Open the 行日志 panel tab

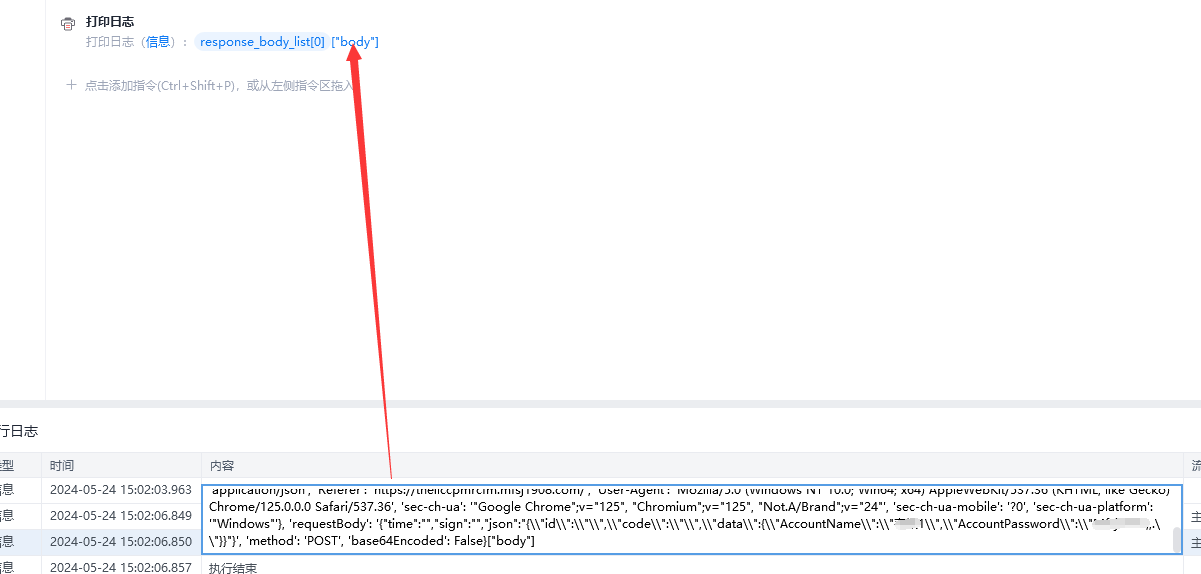[x=19, y=431]
